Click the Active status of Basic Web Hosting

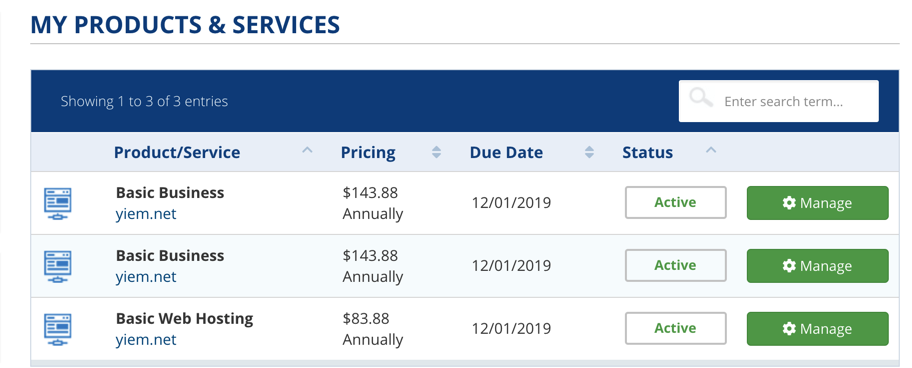pos(675,328)
